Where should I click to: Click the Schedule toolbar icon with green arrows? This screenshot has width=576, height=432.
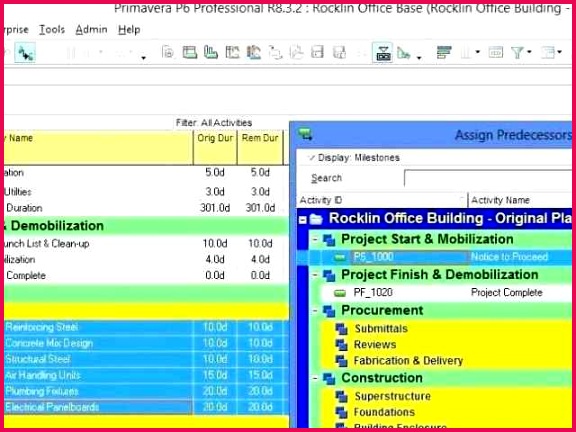tap(25, 53)
